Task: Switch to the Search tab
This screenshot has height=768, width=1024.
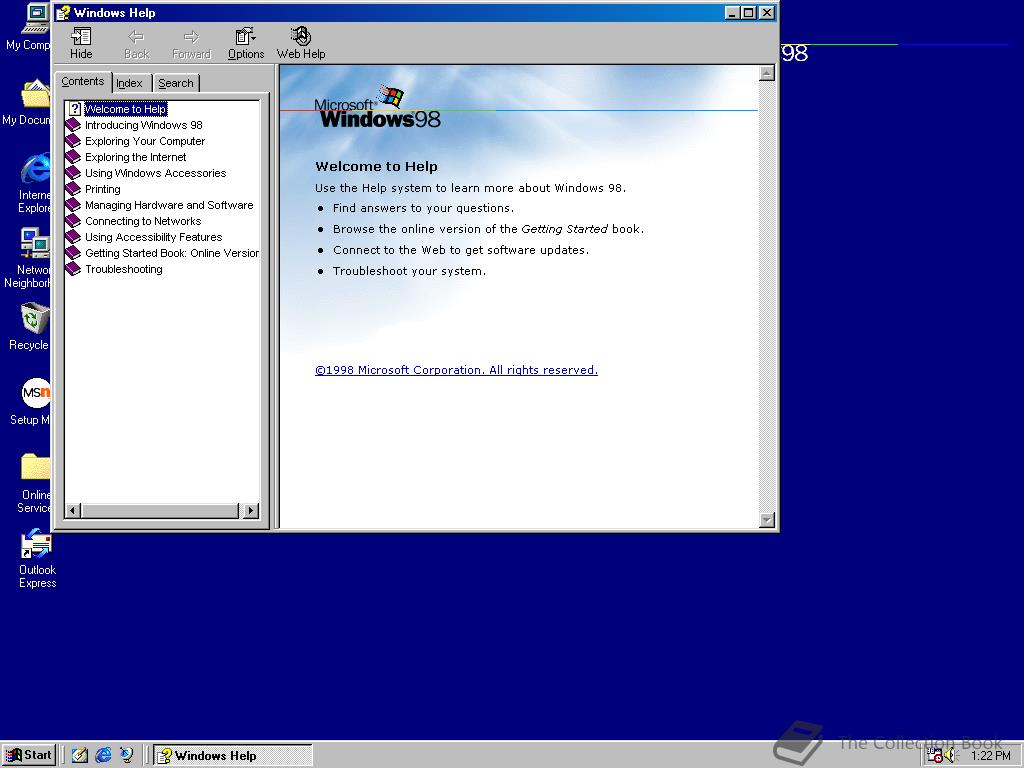Action: [176, 83]
